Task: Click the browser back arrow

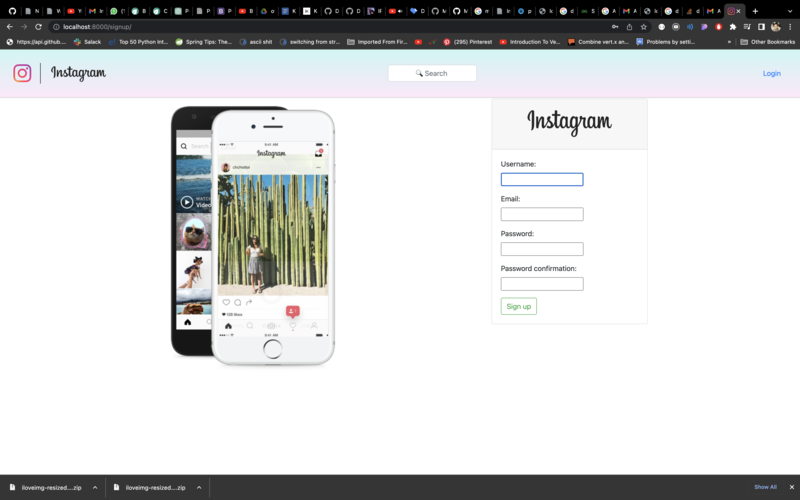Action: [10, 27]
